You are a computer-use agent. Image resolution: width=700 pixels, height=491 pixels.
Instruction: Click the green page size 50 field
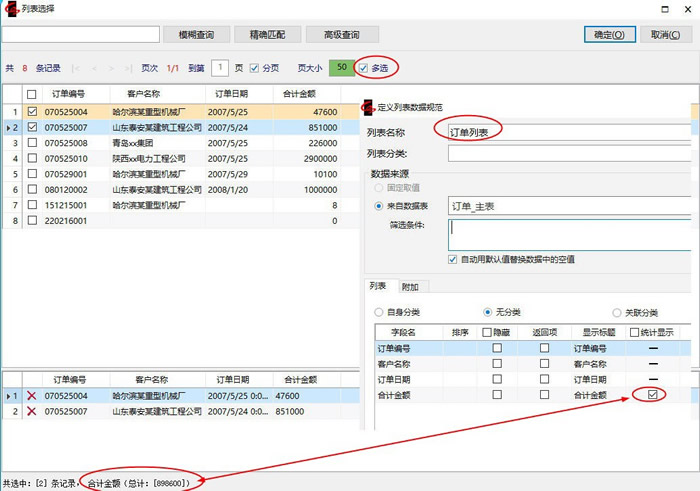(342, 68)
